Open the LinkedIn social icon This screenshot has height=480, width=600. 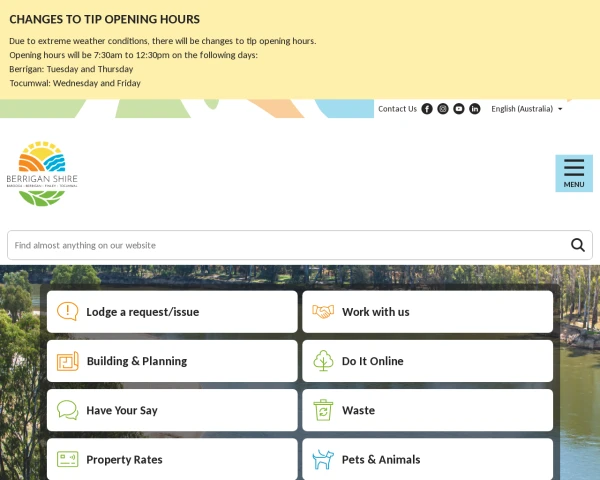(474, 109)
